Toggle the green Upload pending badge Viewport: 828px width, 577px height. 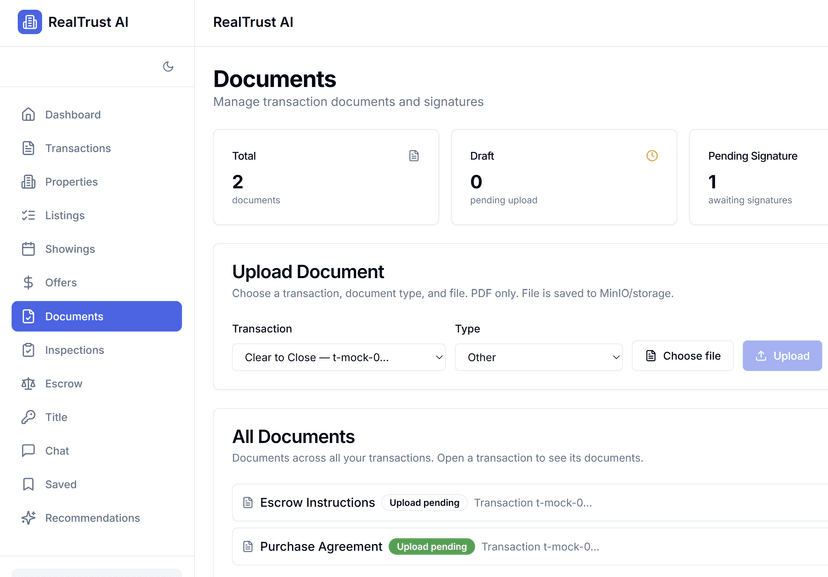(432, 546)
